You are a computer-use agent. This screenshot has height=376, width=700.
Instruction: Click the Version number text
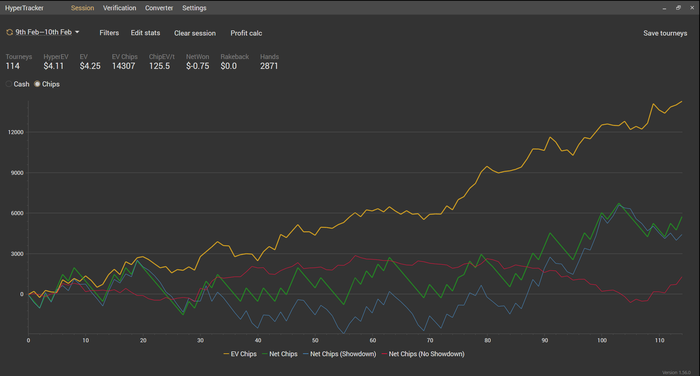point(676,372)
